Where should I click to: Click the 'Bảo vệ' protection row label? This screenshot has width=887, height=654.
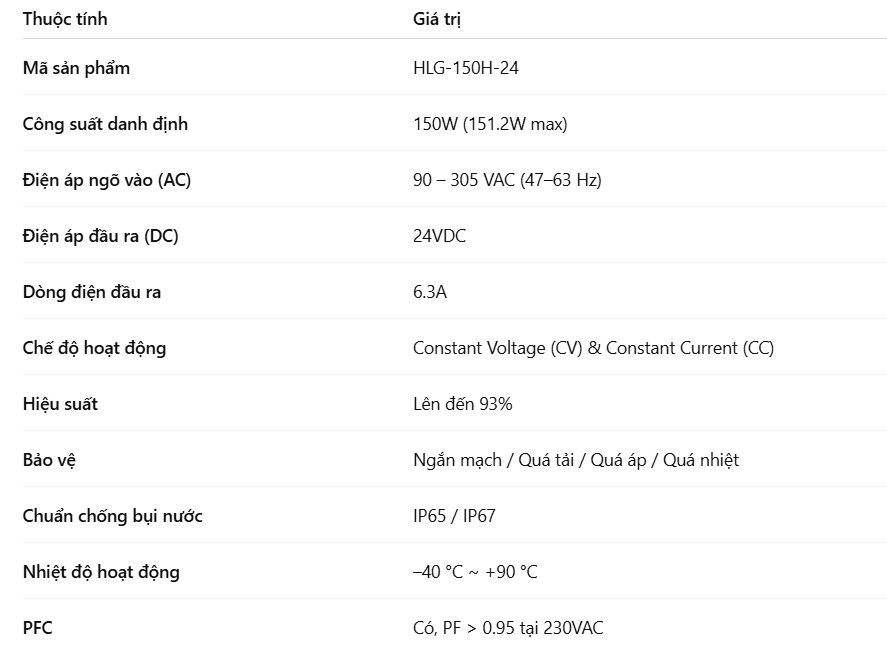coord(49,460)
